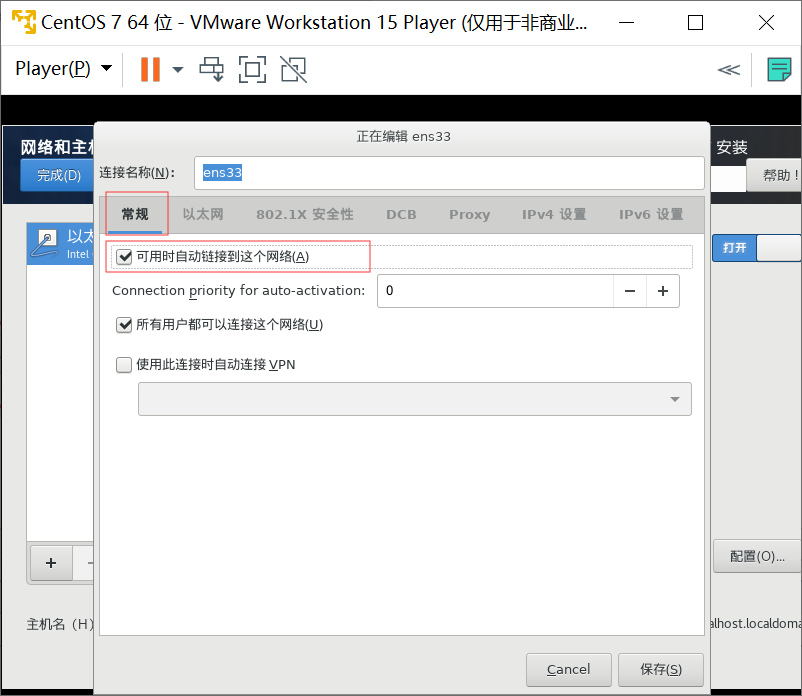Go to IPv4 设置 tab
This screenshot has height=696, width=802.
pyautogui.click(x=554, y=214)
